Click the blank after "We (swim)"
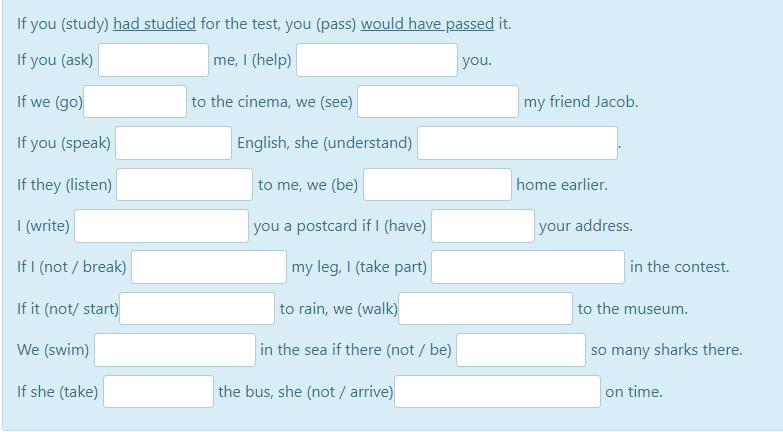783x432 pixels. [175, 350]
